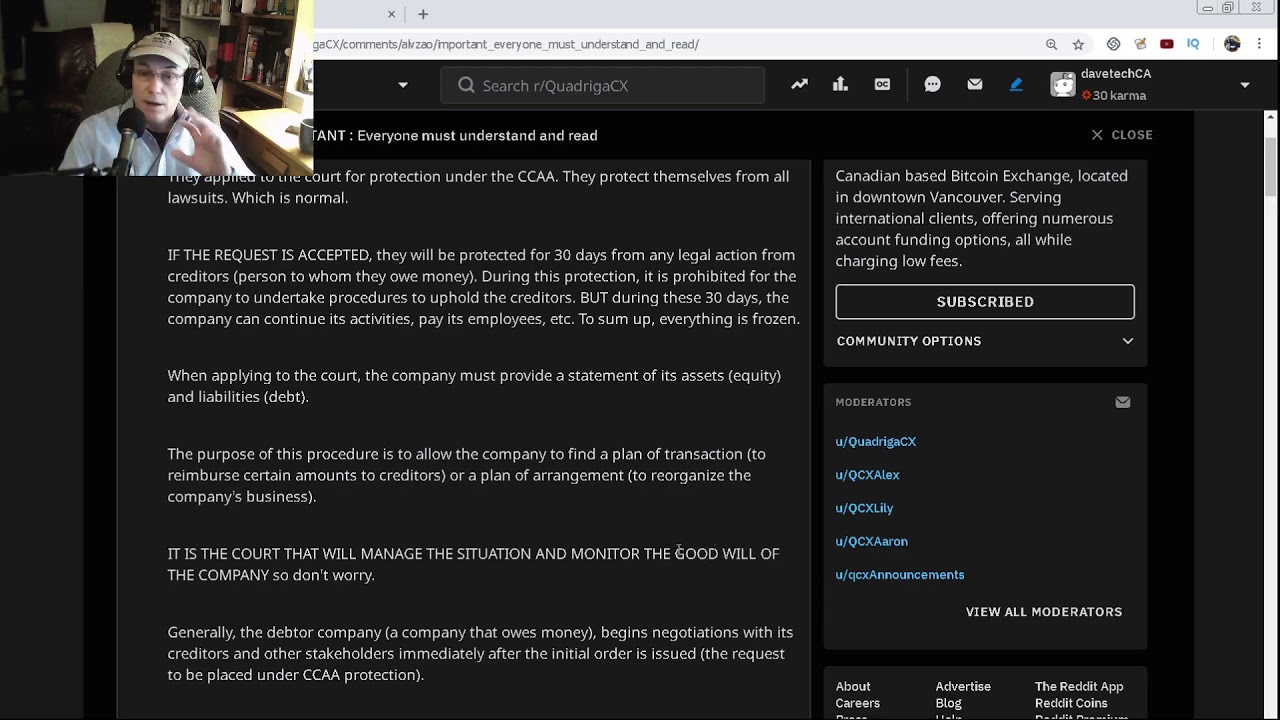Viewport: 1280px width, 720px height.
Task: Click the 'Canadian based Bitcoin Exchange' description
Action: click(982, 218)
